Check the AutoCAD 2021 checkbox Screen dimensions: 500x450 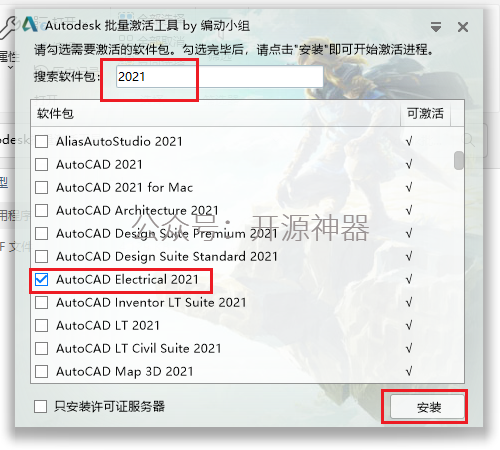(41, 164)
